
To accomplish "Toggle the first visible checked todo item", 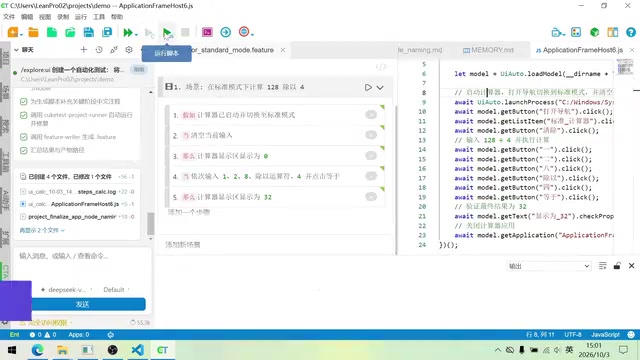I will coord(24,101).
